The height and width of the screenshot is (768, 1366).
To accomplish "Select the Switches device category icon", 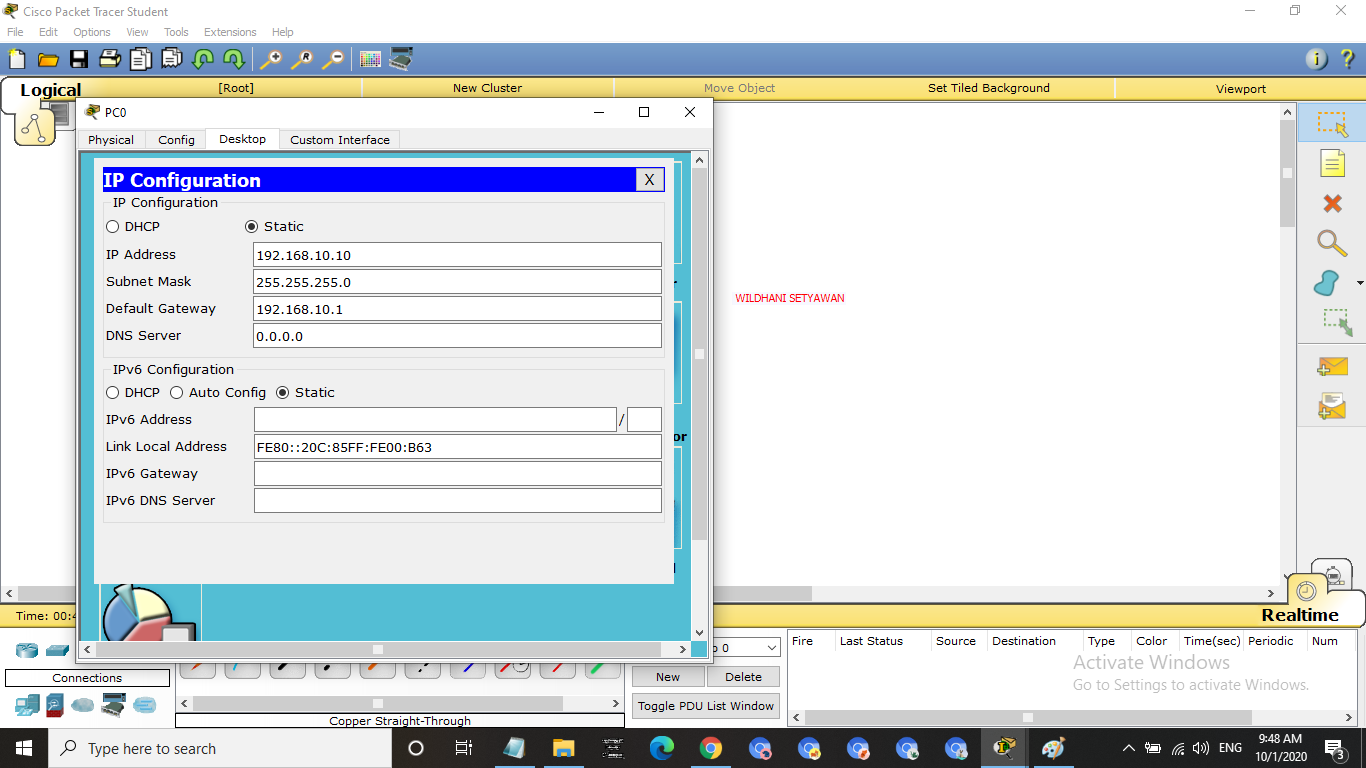I will point(57,650).
